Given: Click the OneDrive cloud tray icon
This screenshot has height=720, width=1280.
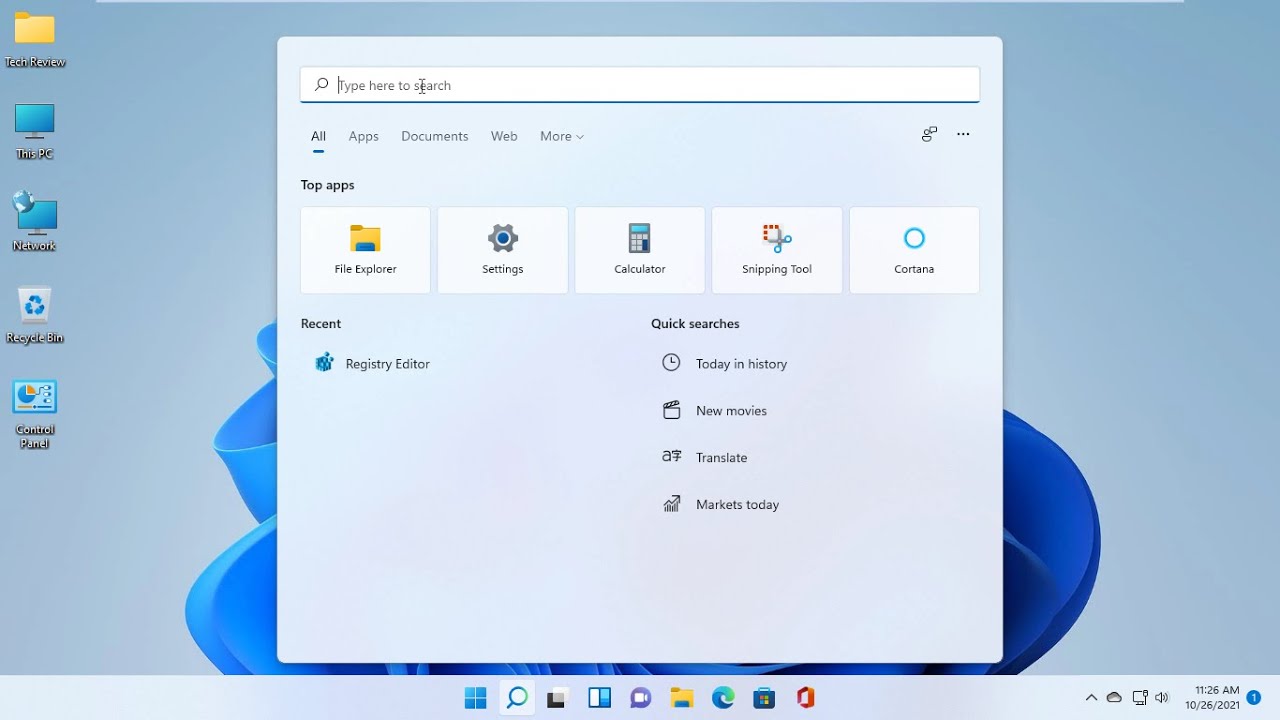Looking at the screenshot, I should point(1114,698).
